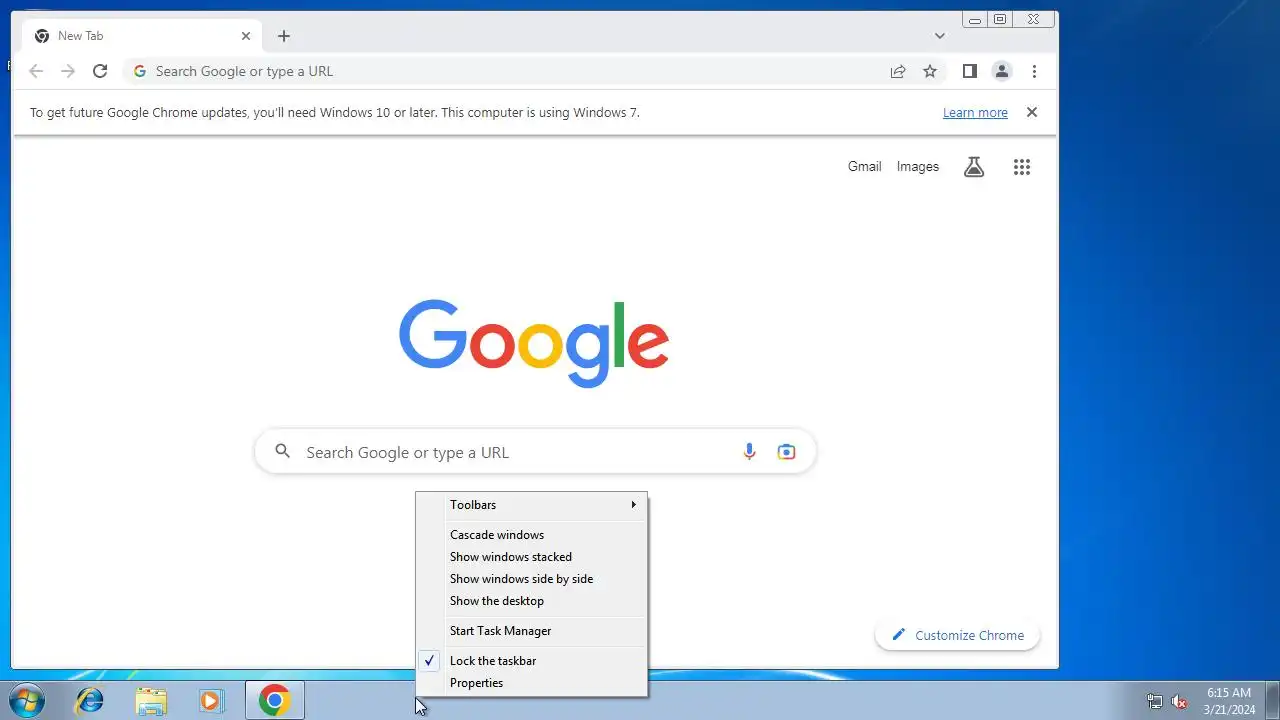This screenshot has height=720, width=1280.
Task: Close the New Tab tab
Action: point(246,36)
